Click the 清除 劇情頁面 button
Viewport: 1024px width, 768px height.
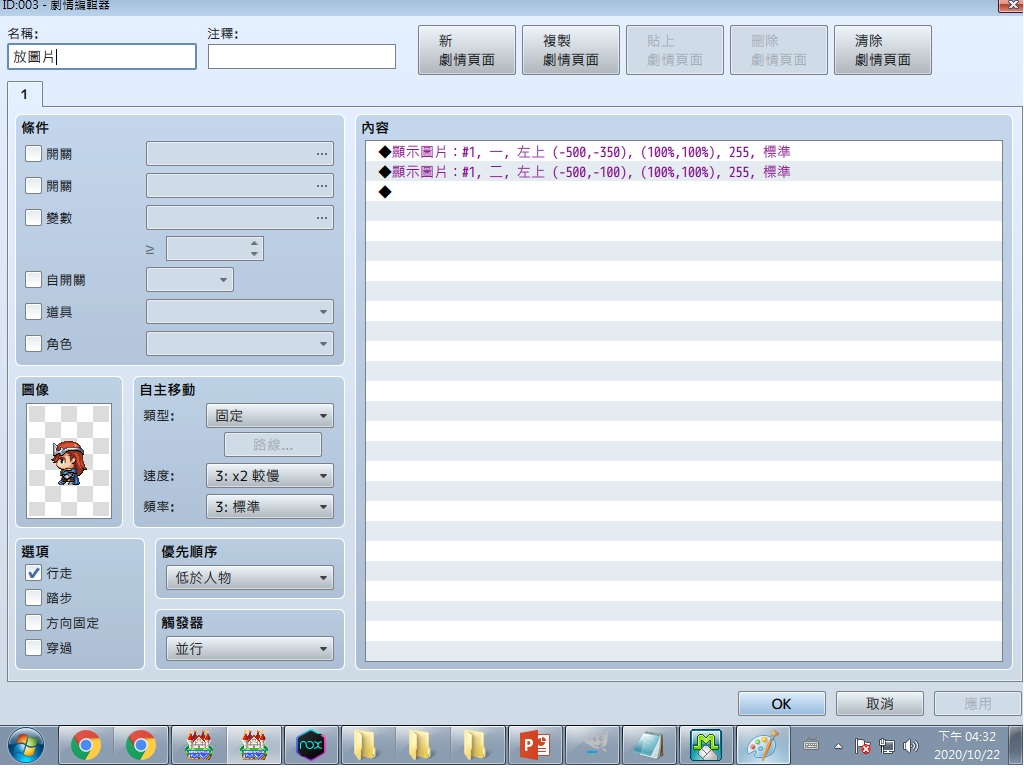click(883, 50)
